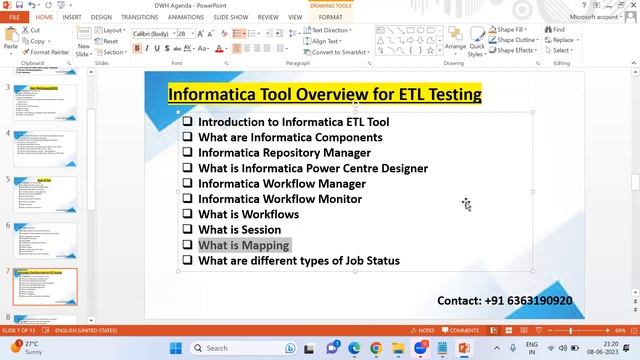640x360 pixels.
Task: Switch to the DESIGN tab
Action: pos(101,17)
